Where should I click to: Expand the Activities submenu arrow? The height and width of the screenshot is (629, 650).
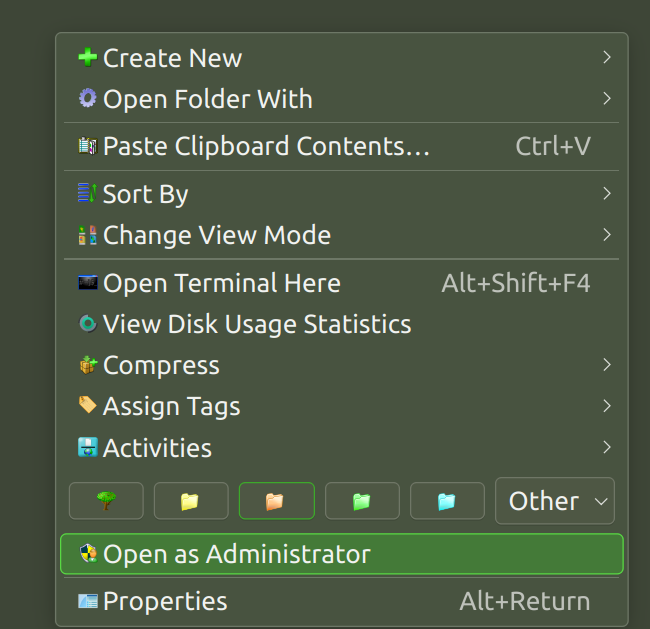tap(606, 447)
